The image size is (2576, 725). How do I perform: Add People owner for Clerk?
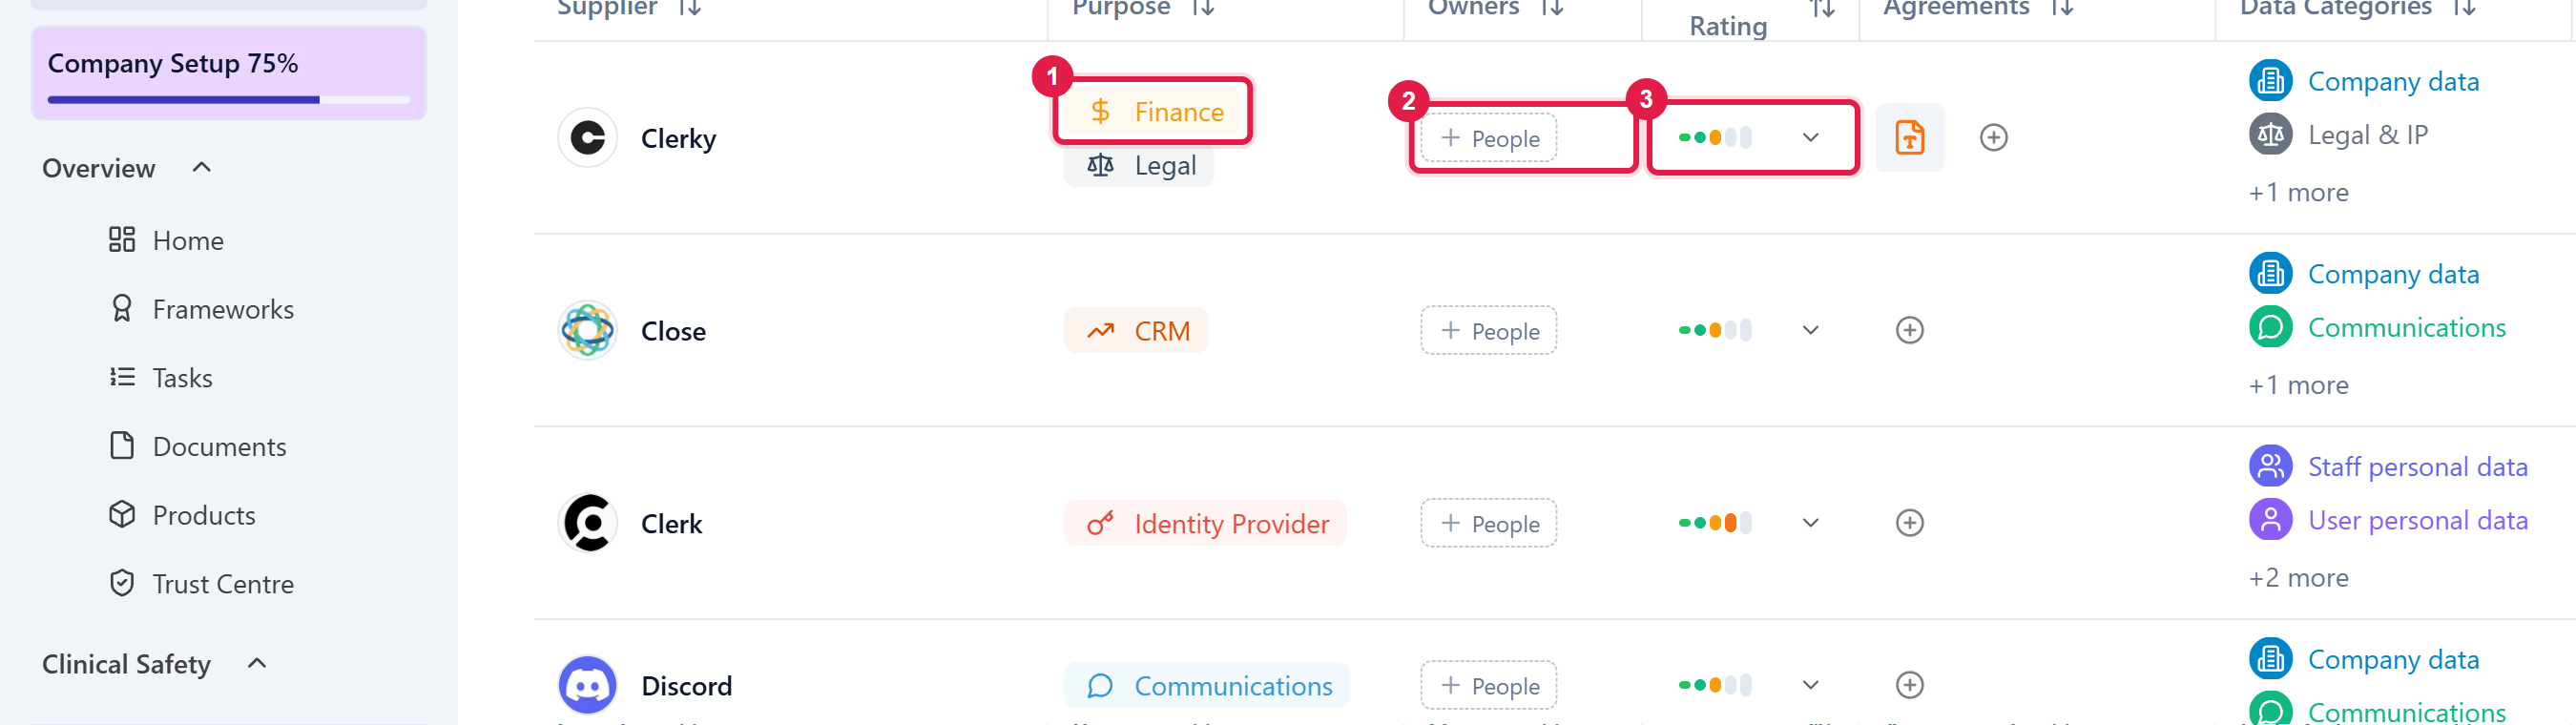click(x=1488, y=523)
